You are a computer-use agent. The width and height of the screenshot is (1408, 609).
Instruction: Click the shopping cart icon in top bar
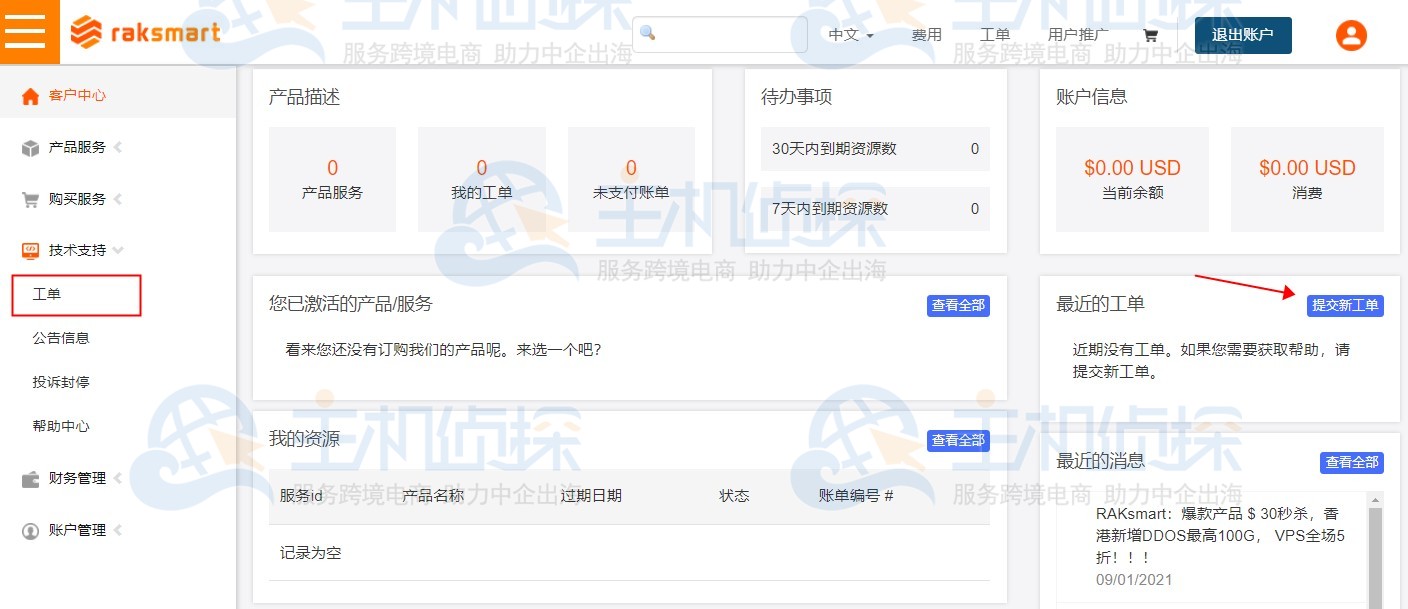(x=1150, y=33)
